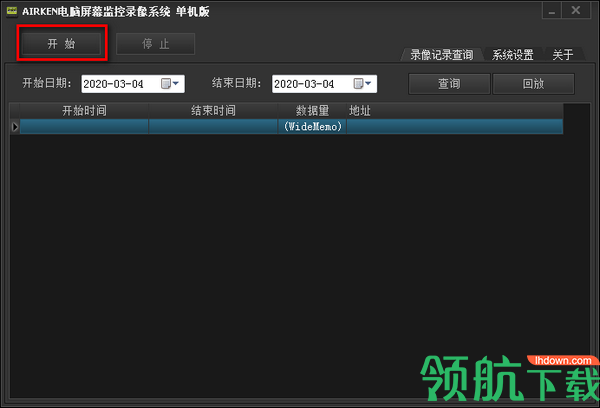Click the 开始 (Start) recording button
Image resolution: width=600 pixels, height=408 pixels.
coord(62,44)
